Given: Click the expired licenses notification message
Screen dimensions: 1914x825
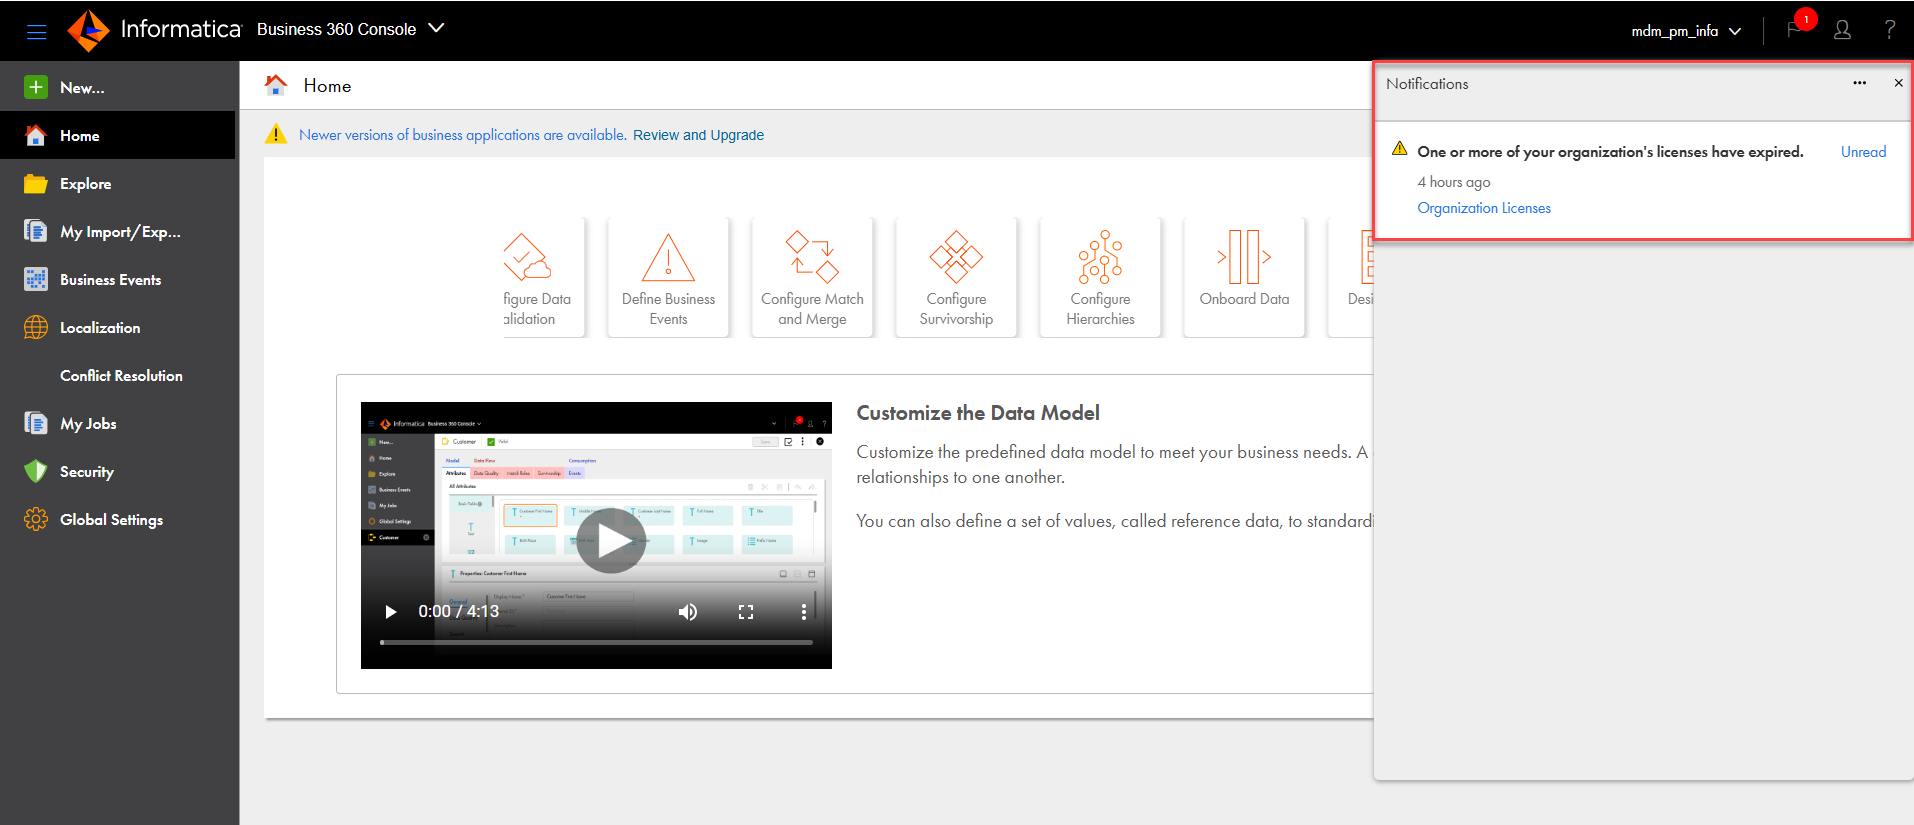Looking at the screenshot, I should (x=1610, y=152).
